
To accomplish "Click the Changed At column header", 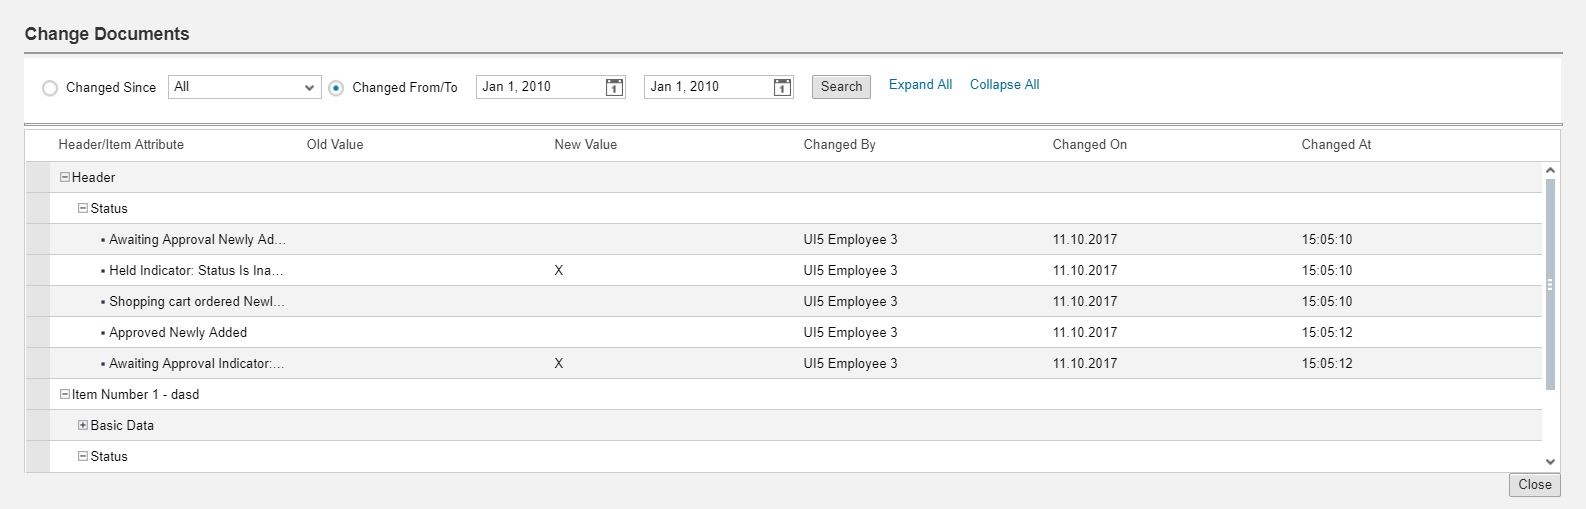I will point(1336,144).
